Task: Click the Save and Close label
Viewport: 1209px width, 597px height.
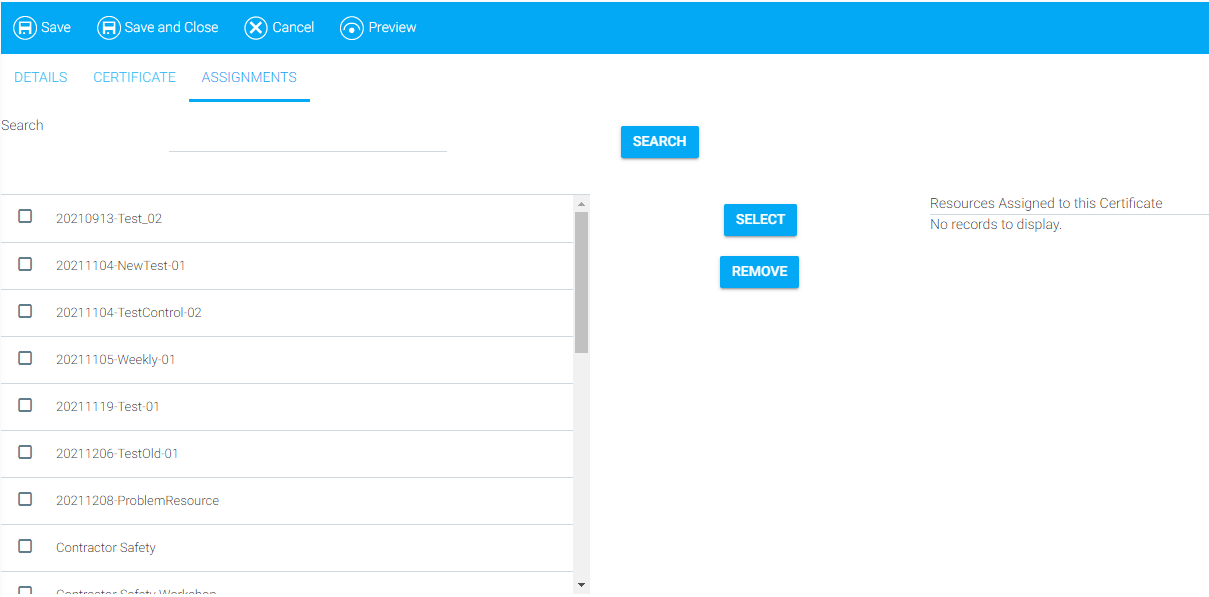Action: (171, 28)
